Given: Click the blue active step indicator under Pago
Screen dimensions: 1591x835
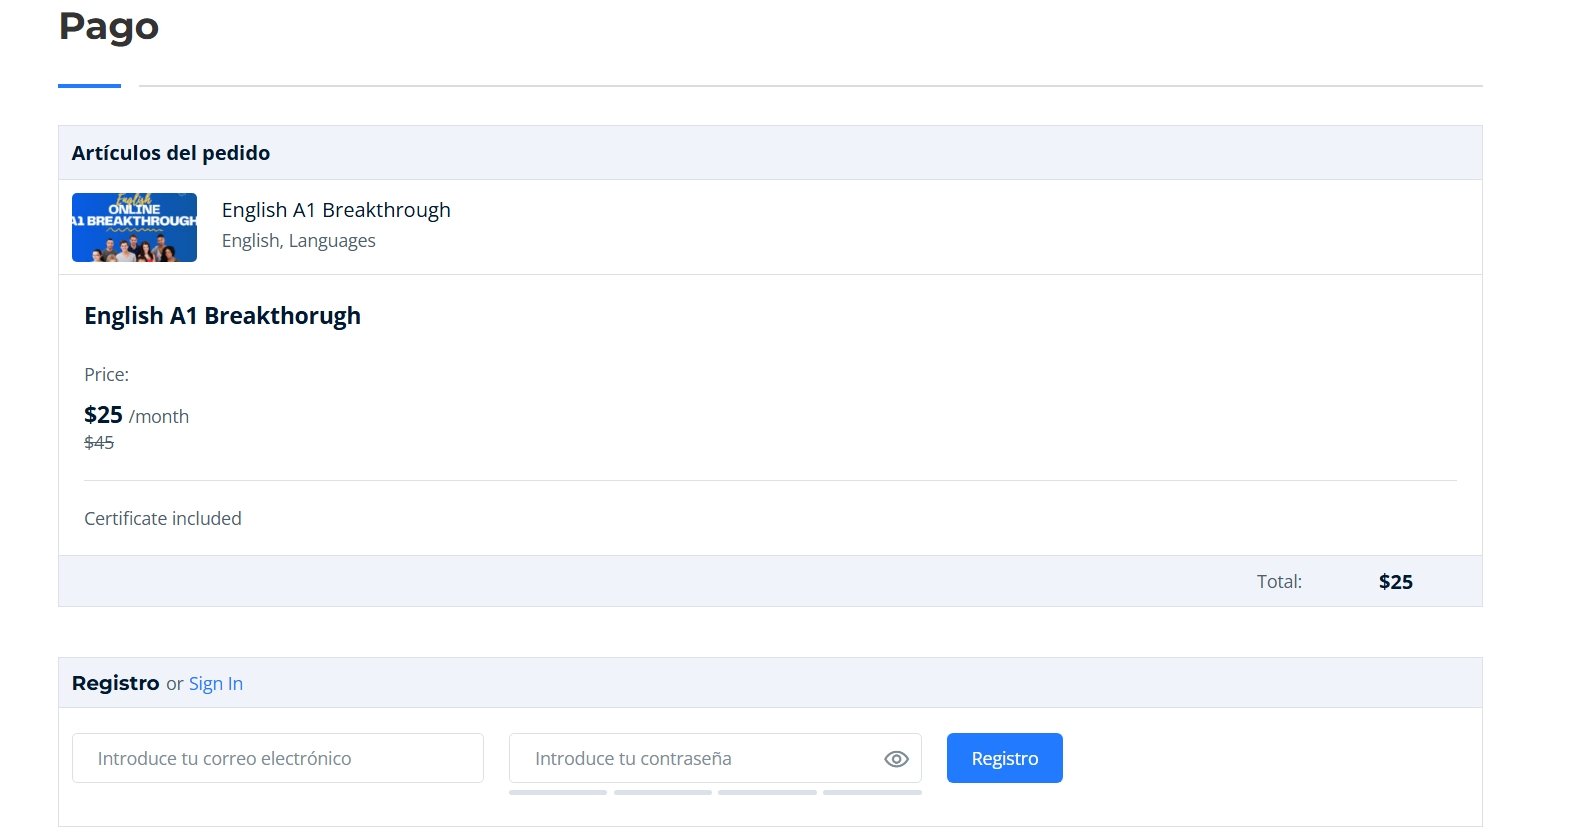Looking at the screenshot, I should click(x=89, y=86).
